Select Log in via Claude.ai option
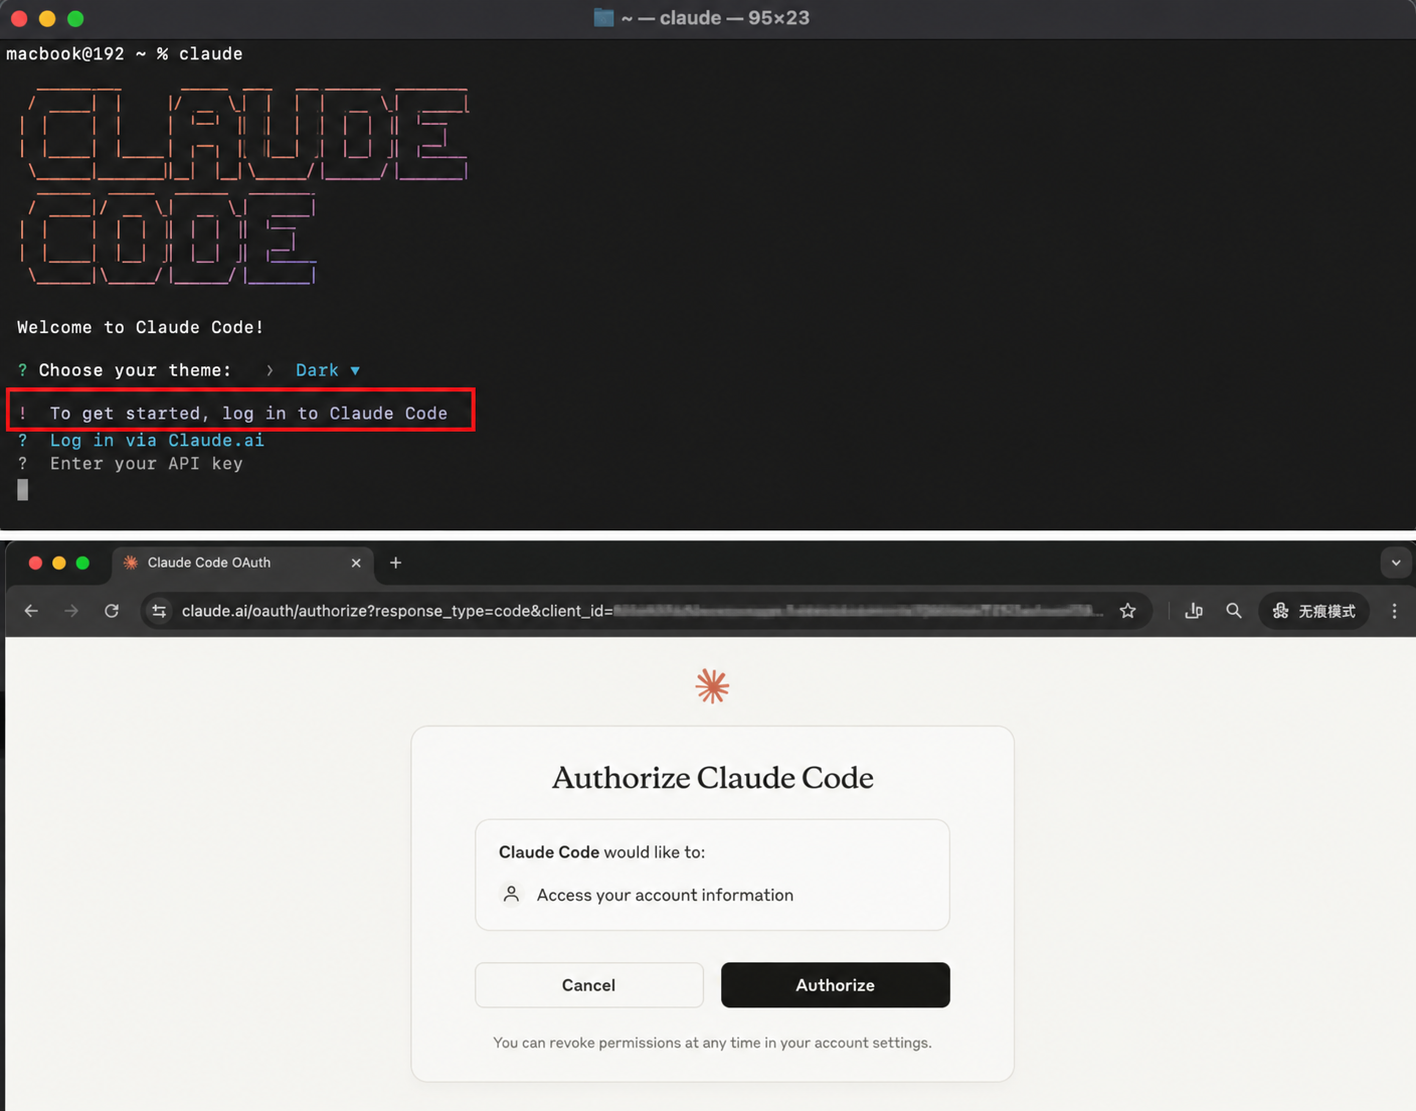Image resolution: width=1416 pixels, height=1111 pixels. pos(157,440)
